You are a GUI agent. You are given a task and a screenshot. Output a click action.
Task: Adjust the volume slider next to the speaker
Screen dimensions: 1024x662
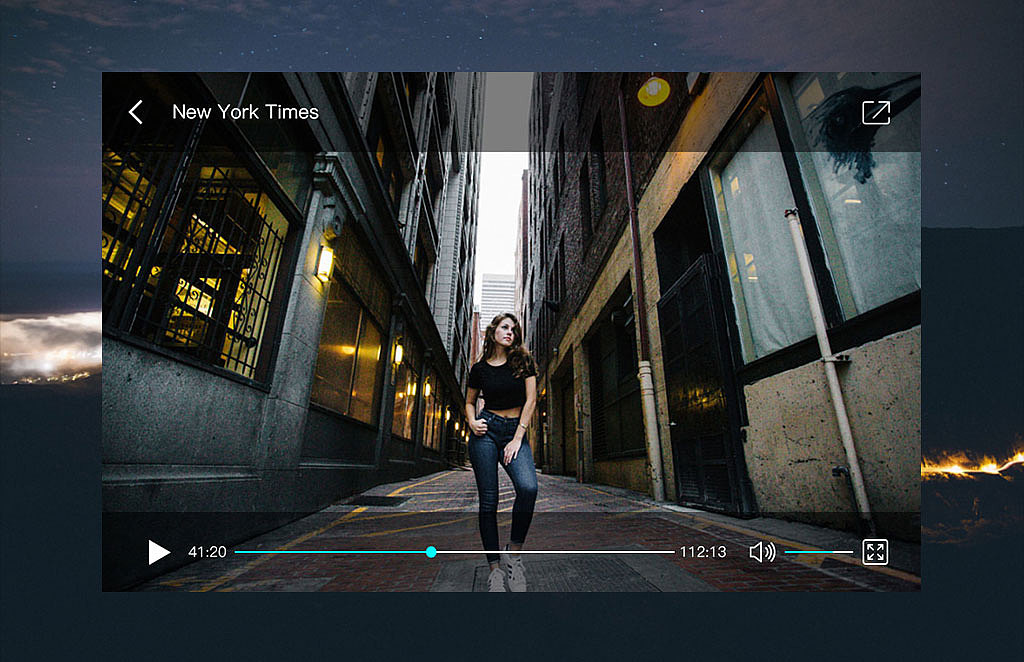(818, 552)
